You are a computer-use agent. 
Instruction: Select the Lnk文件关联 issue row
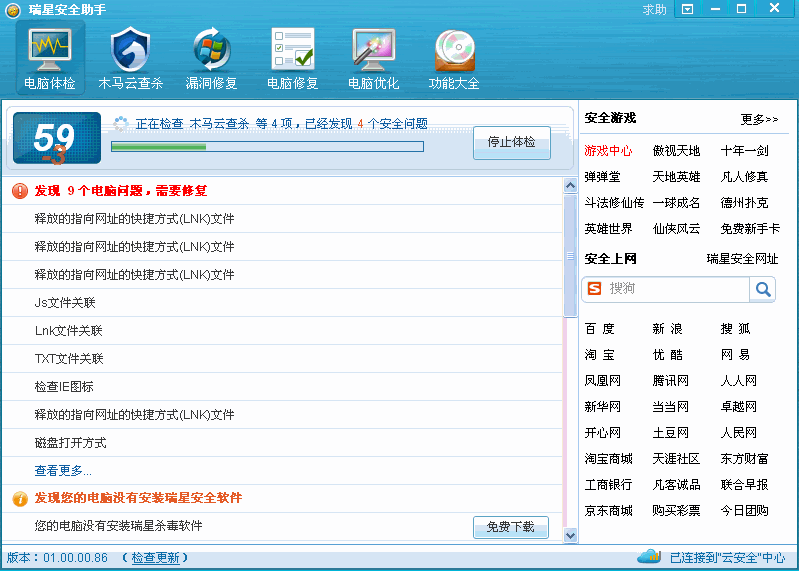tap(283, 331)
